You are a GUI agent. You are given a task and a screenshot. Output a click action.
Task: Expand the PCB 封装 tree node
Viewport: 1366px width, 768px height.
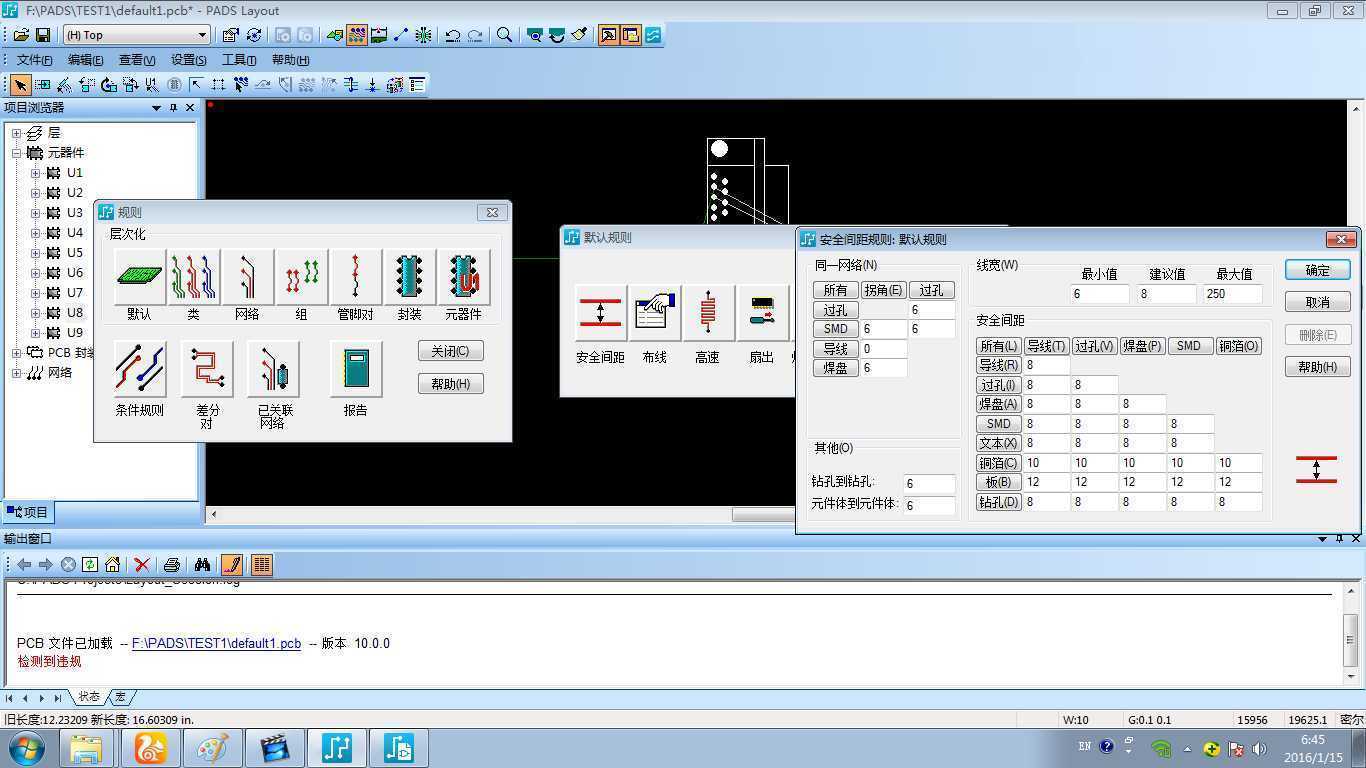click(17, 353)
